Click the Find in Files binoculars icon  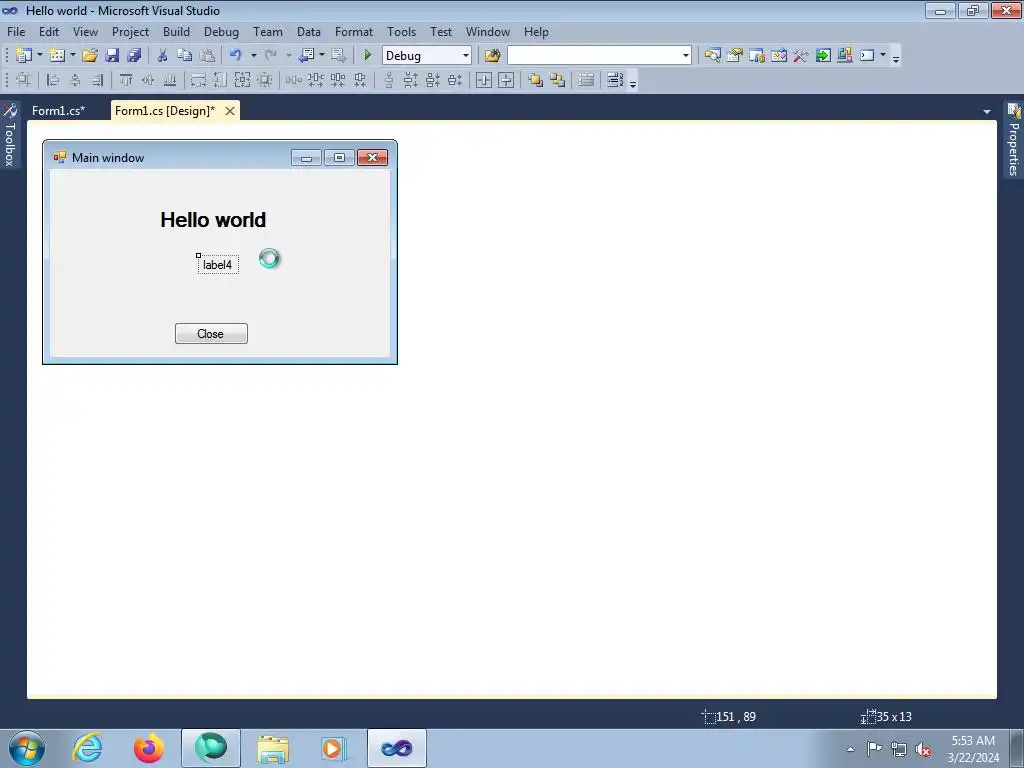(x=492, y=56)
